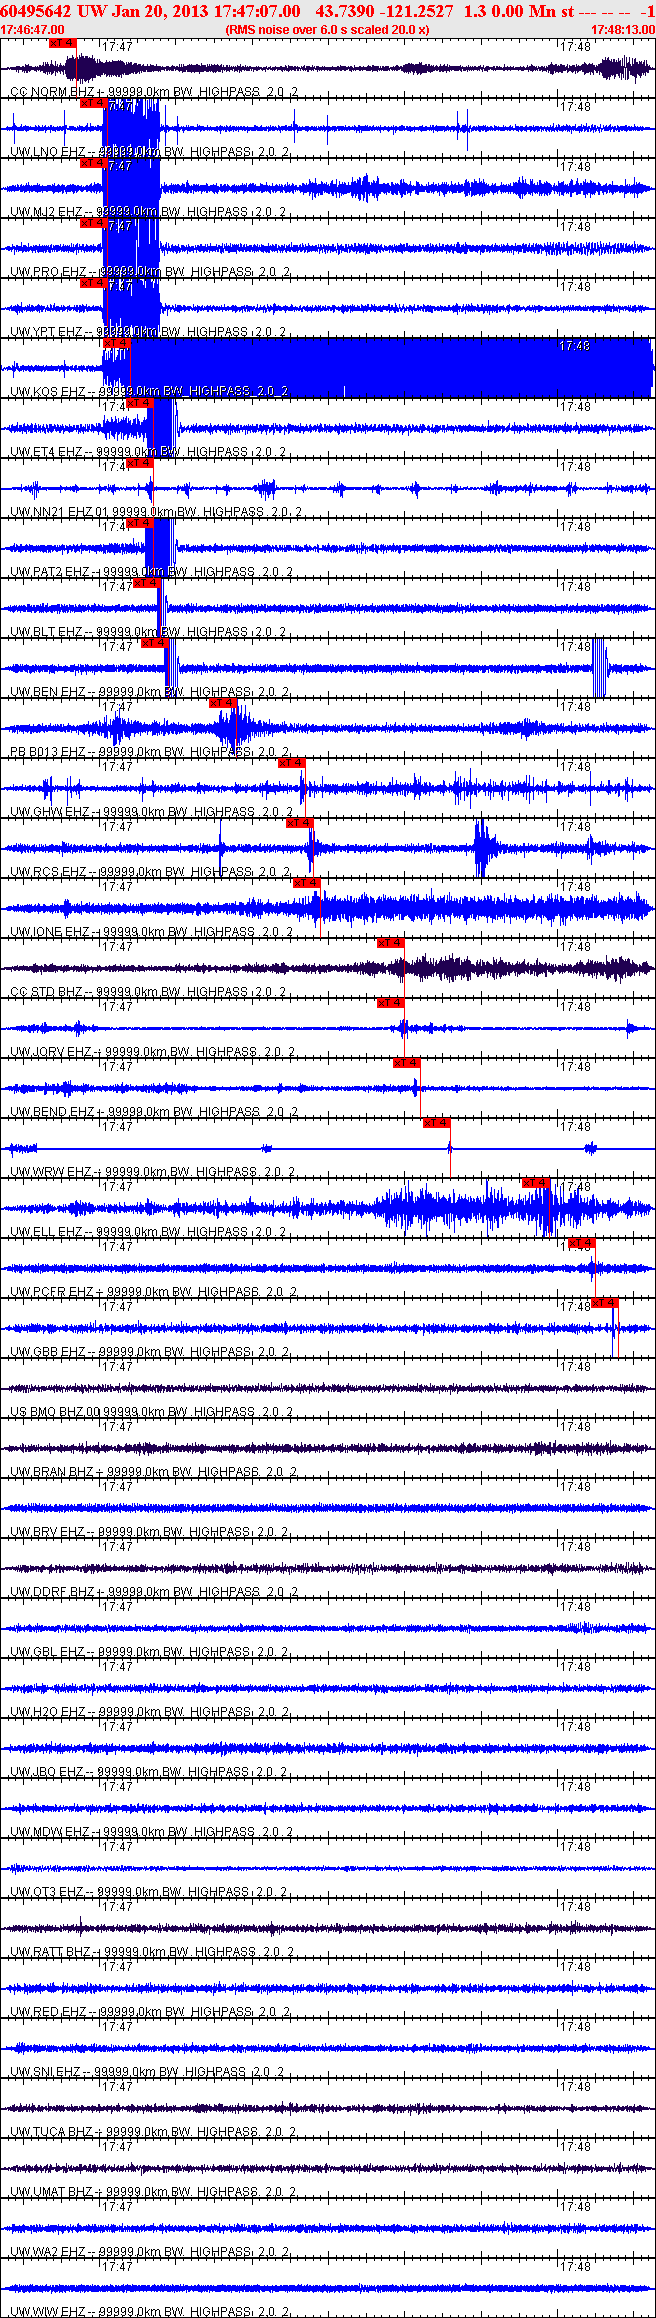This screenshot has width=656, height=2318.
Task: Click the UW ELL EHZ station label
Action: [148, 1232]
